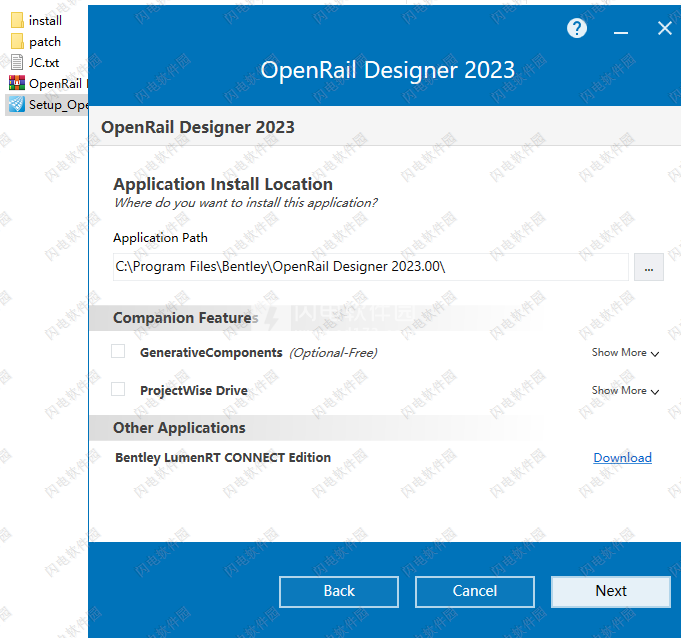Open the Download link for Bentley LumenRT
Viewport: 681px width, 638px height.
click(x=622, y=458)
